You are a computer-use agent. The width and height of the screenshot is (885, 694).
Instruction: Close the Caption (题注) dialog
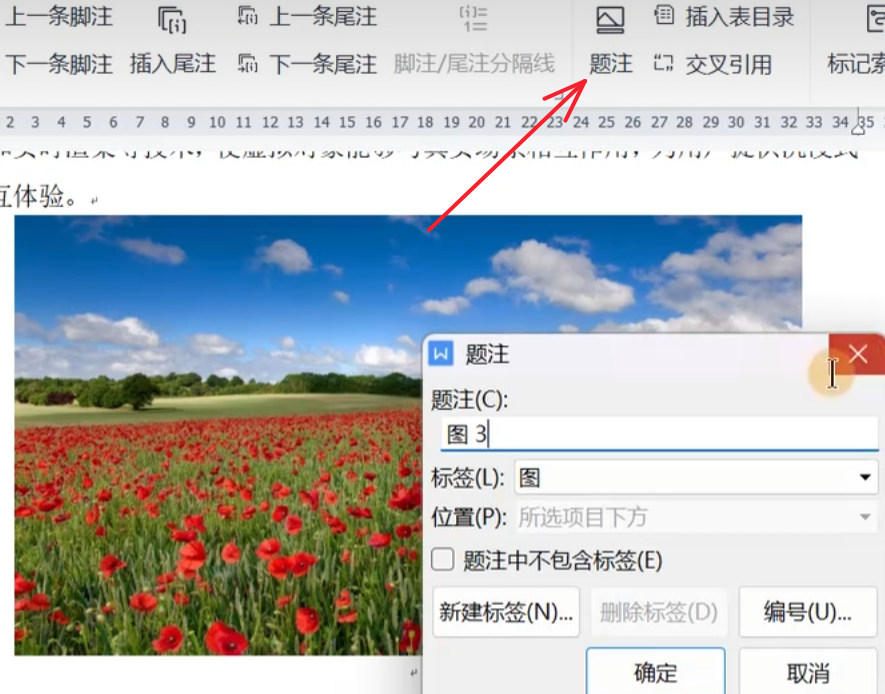[857, 354]
